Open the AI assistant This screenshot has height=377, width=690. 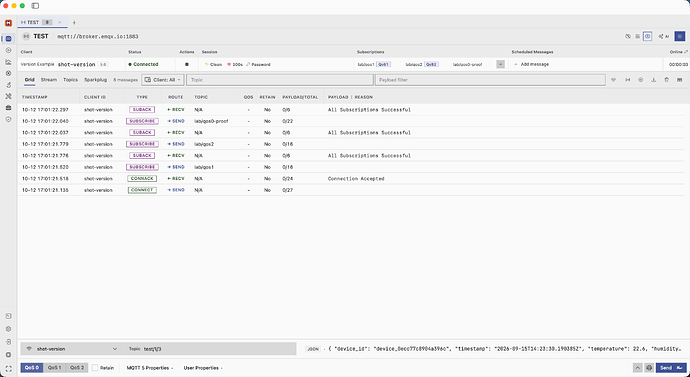pyautogui.click(x=664, y=37)
